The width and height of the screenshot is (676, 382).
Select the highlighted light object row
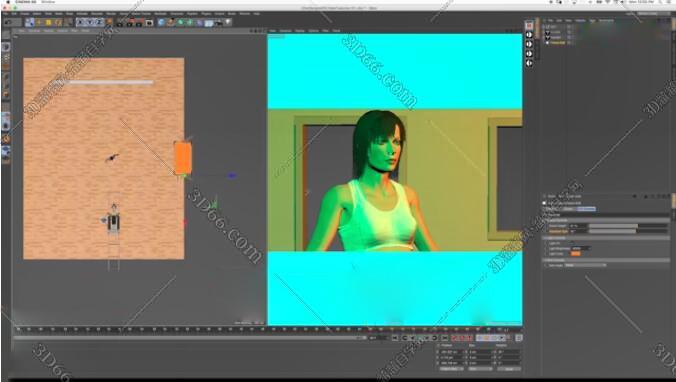click(x=557, y=43)
